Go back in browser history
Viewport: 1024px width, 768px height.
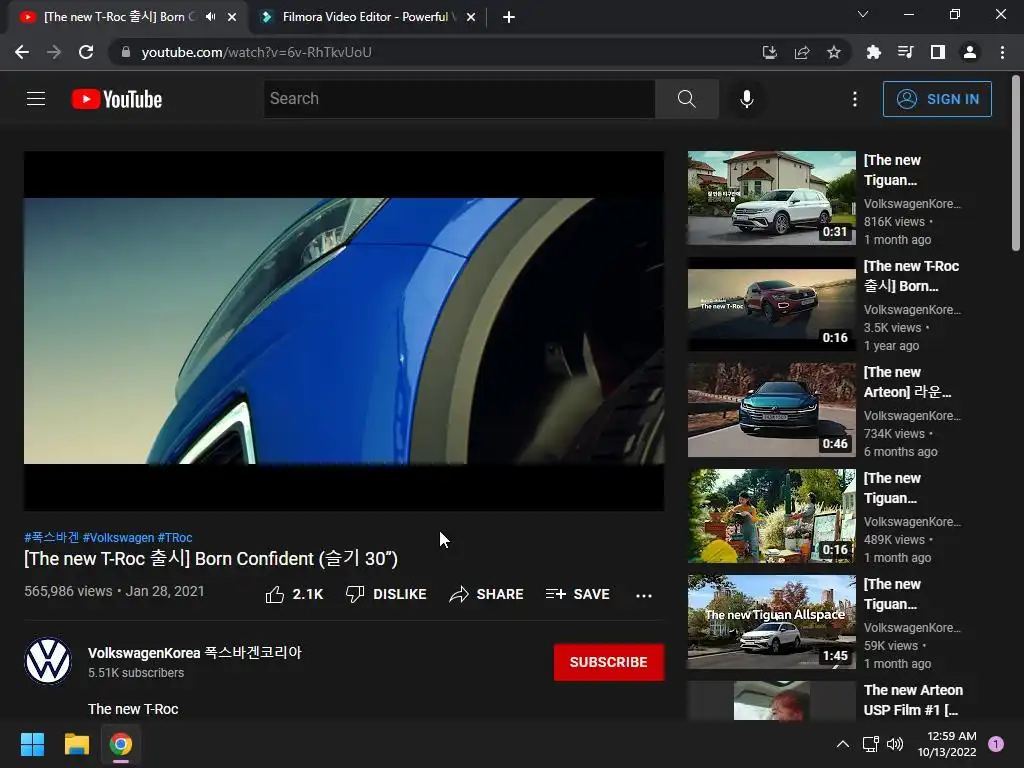click(22, 52)
